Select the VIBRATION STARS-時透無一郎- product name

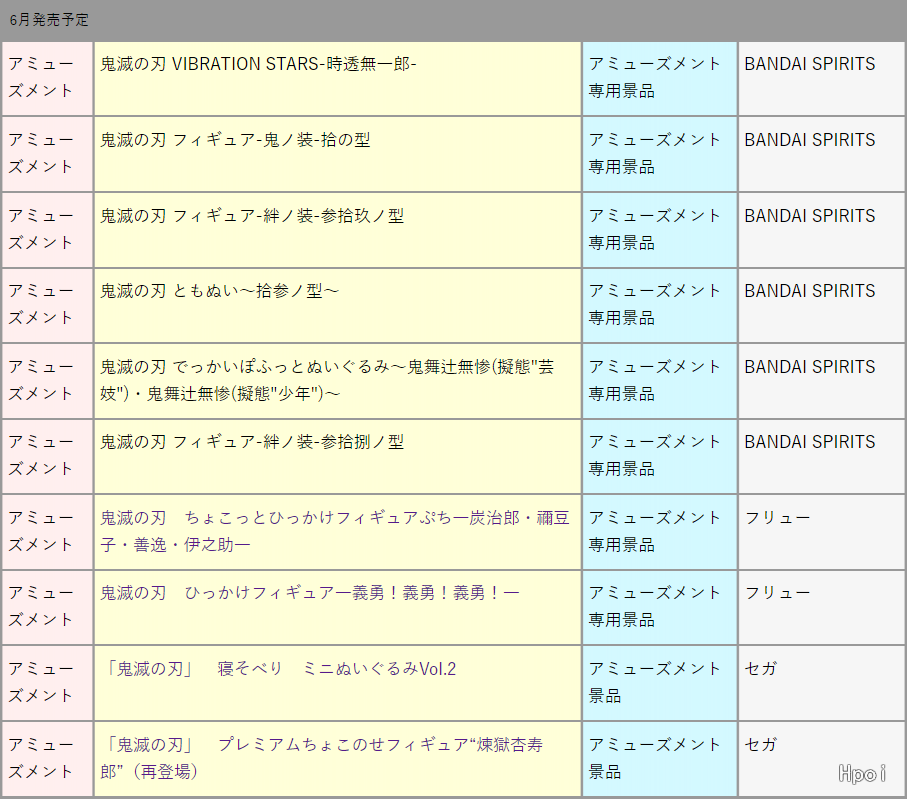(x=258, y=64)
